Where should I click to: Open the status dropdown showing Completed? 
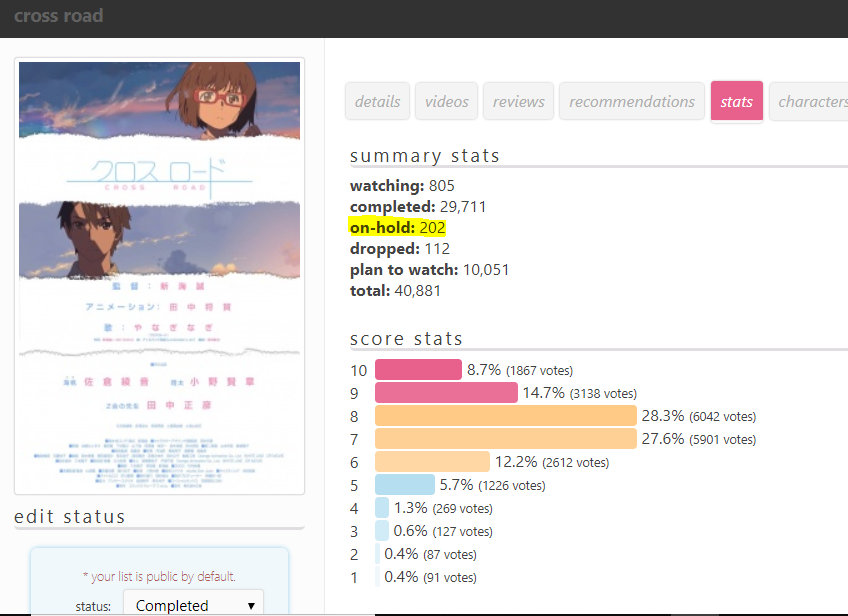[x=194, y=604]
